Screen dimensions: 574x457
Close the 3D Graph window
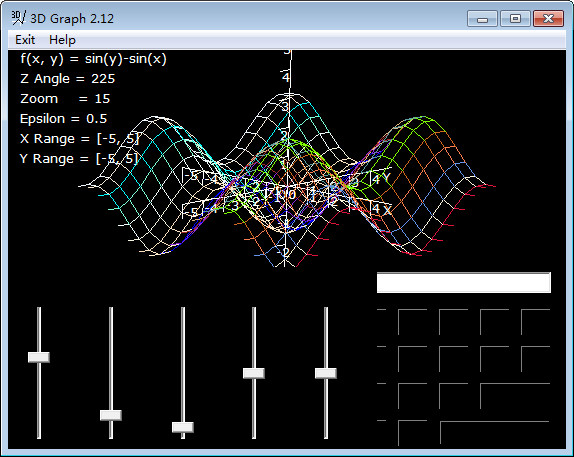[x=548, y=18]
